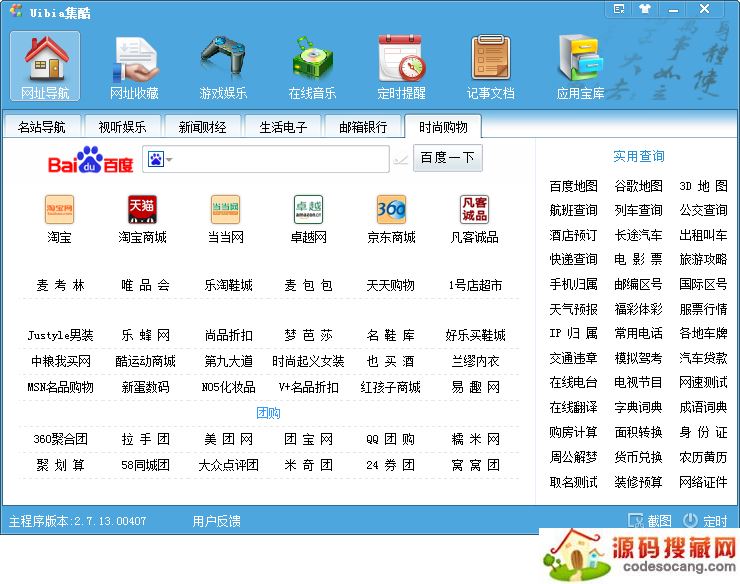Open the 乐淘鞋城 link
Screen dimensions: 740x584
point(228,285)
